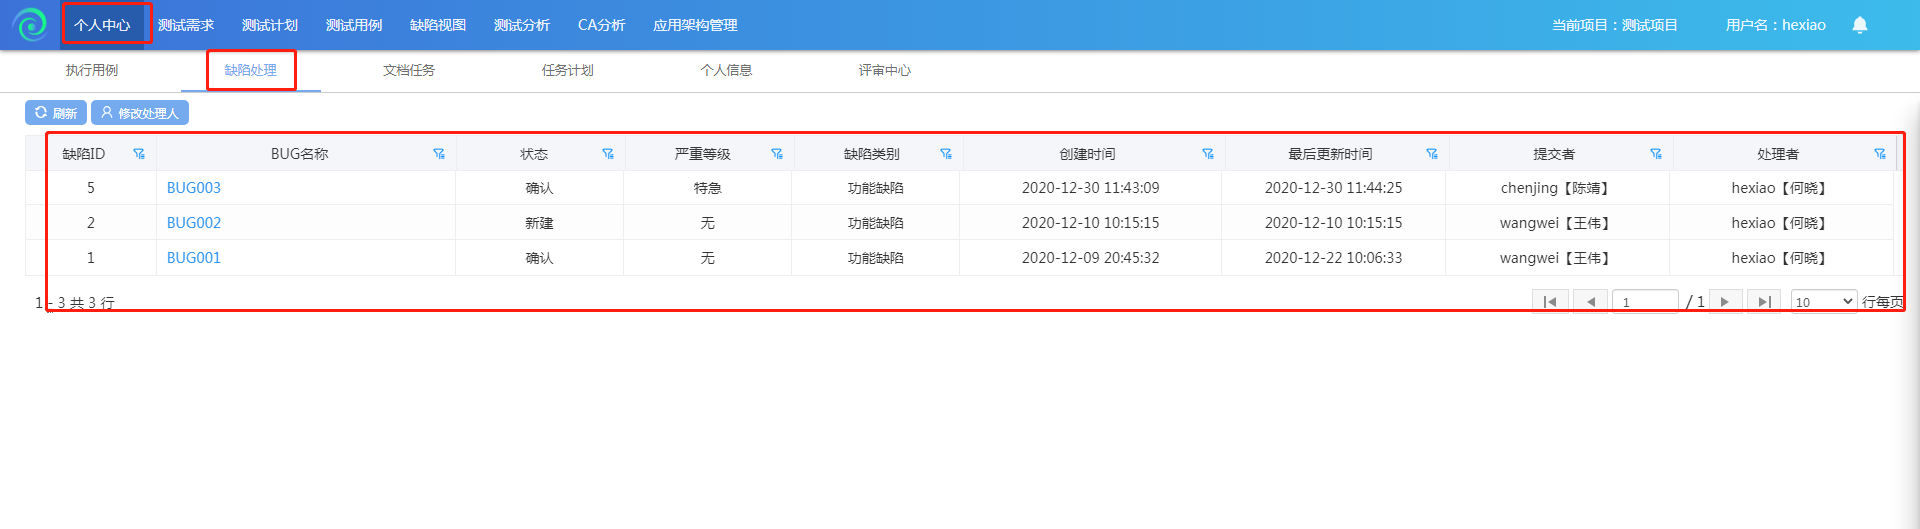Click 新建 status cell for BUG002
Screen dimensions: 1920x529
(x=539, y=223)
